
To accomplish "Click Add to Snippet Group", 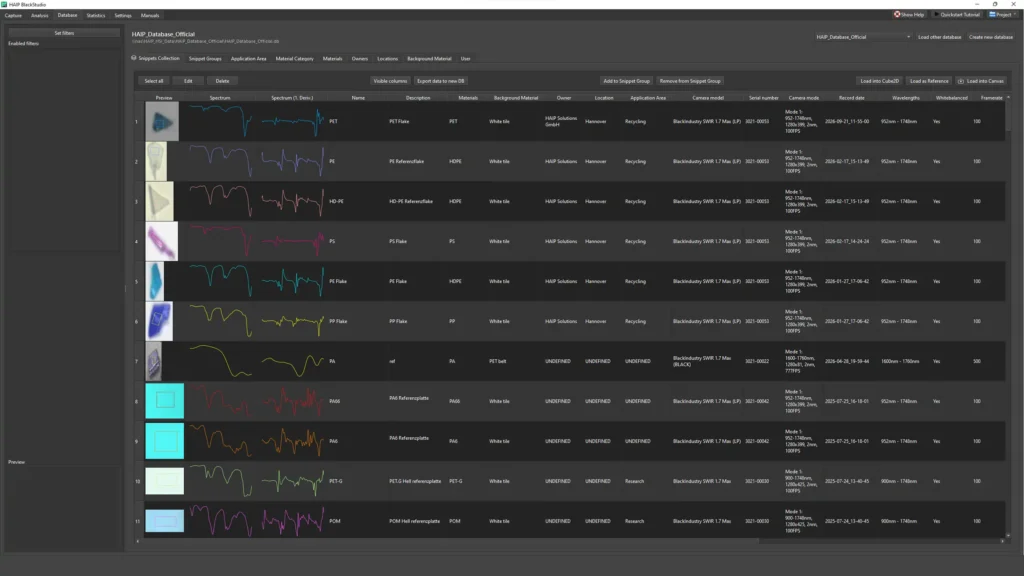I will (x=626, y=81).
